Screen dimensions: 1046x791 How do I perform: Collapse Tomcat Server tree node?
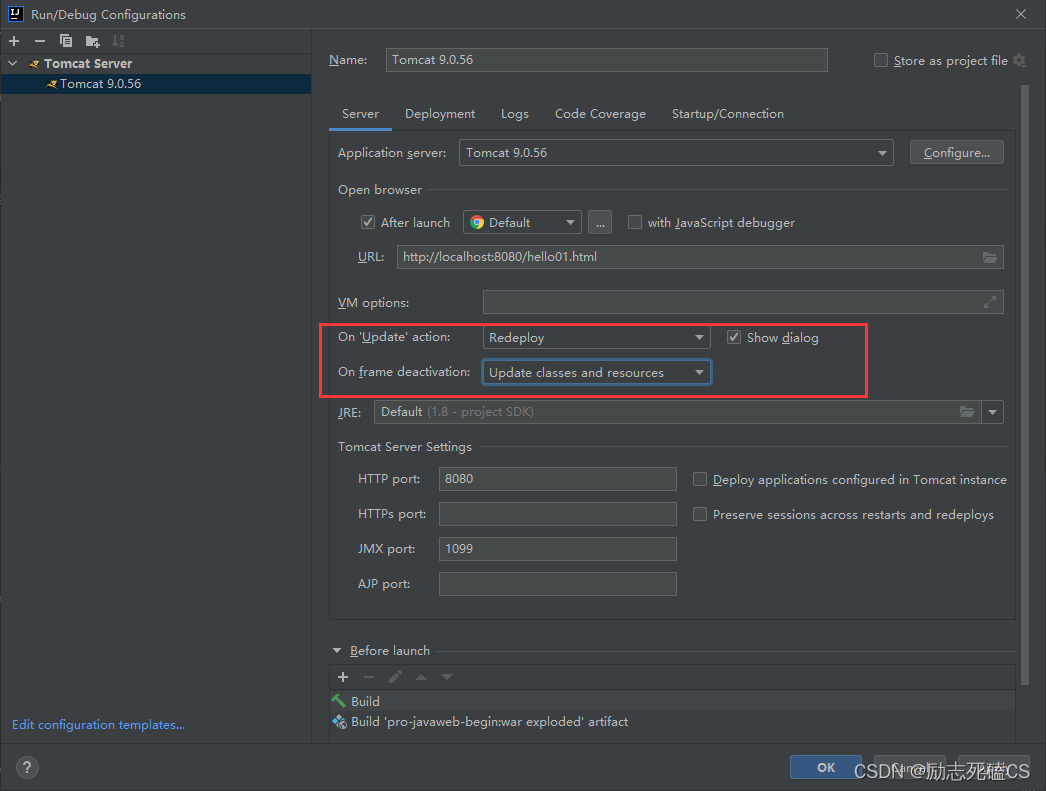tap(13, 63)
